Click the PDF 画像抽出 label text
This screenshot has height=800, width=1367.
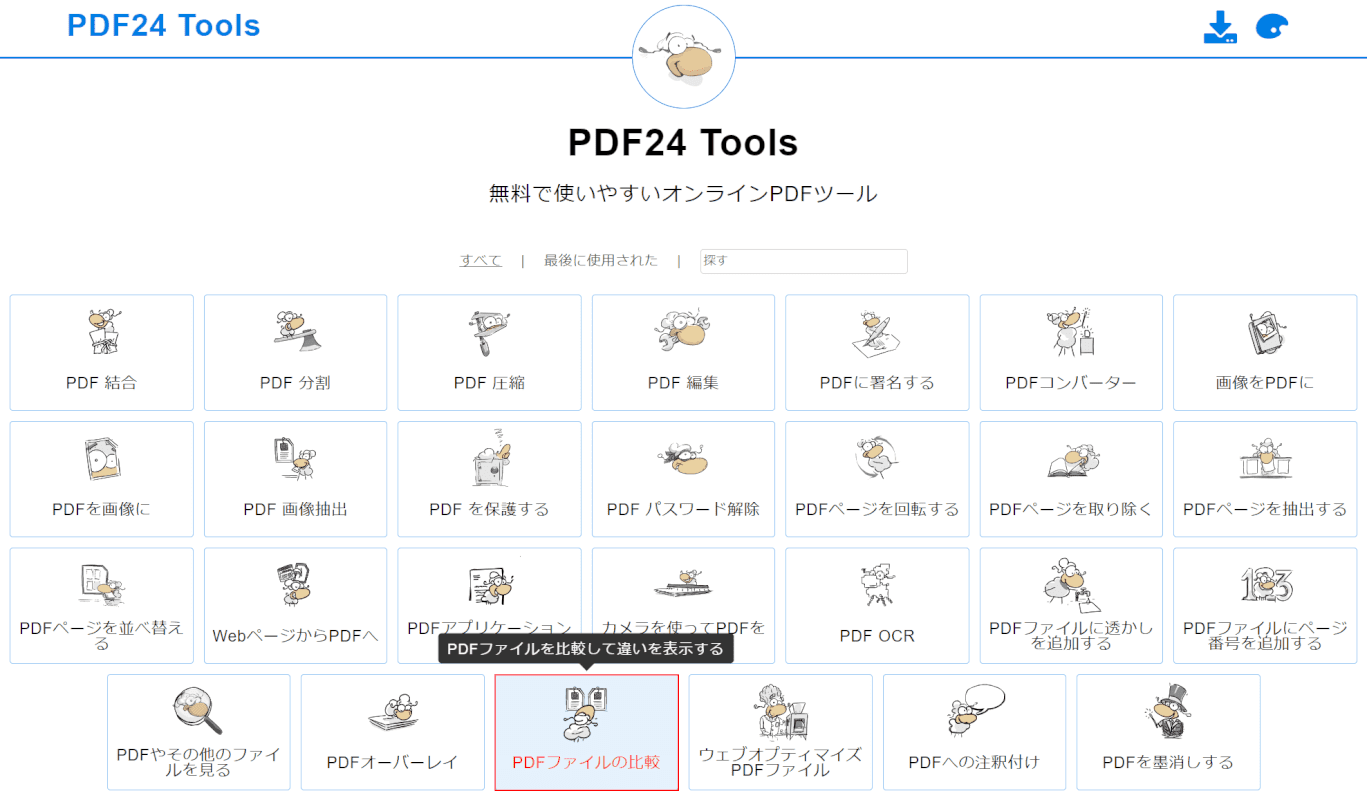[295, 509]
